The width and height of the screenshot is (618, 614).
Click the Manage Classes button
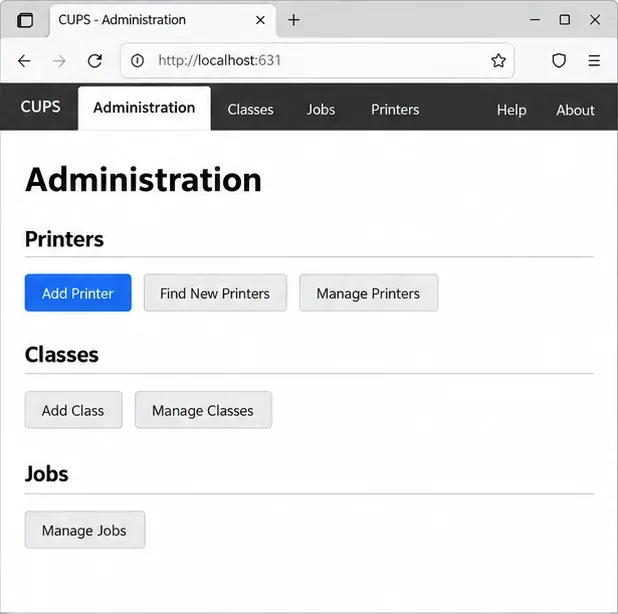(203, 410)
